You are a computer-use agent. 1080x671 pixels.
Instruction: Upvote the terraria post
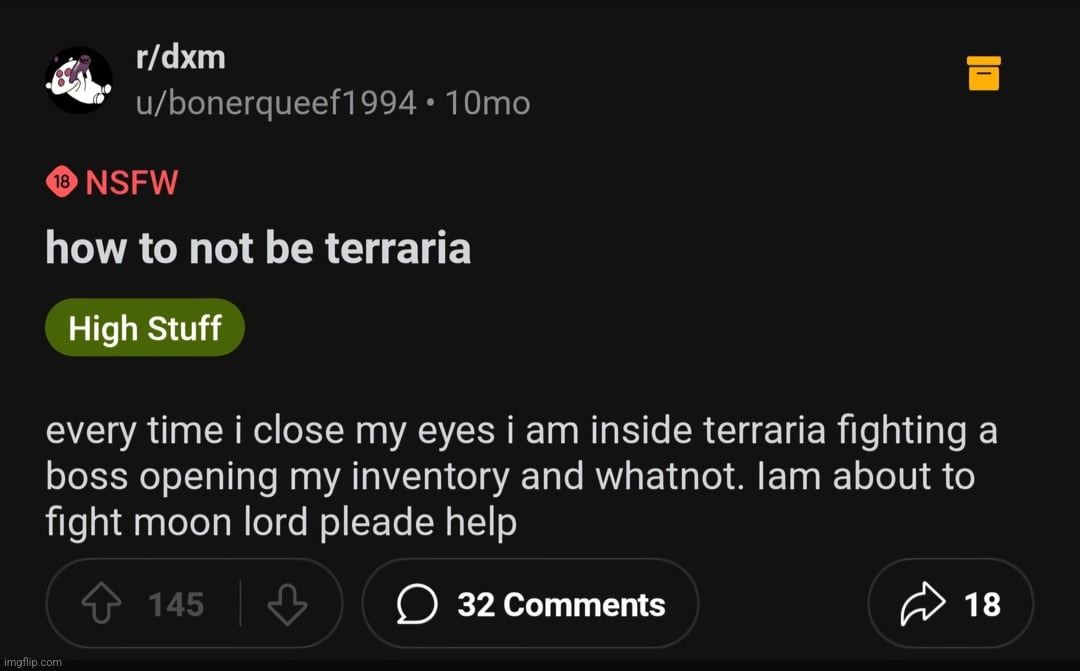102,604
